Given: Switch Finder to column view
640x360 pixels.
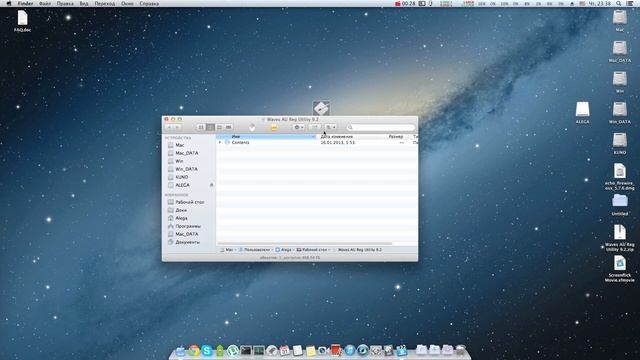Looking at the screenshot, I should click(x=219, y=127).
